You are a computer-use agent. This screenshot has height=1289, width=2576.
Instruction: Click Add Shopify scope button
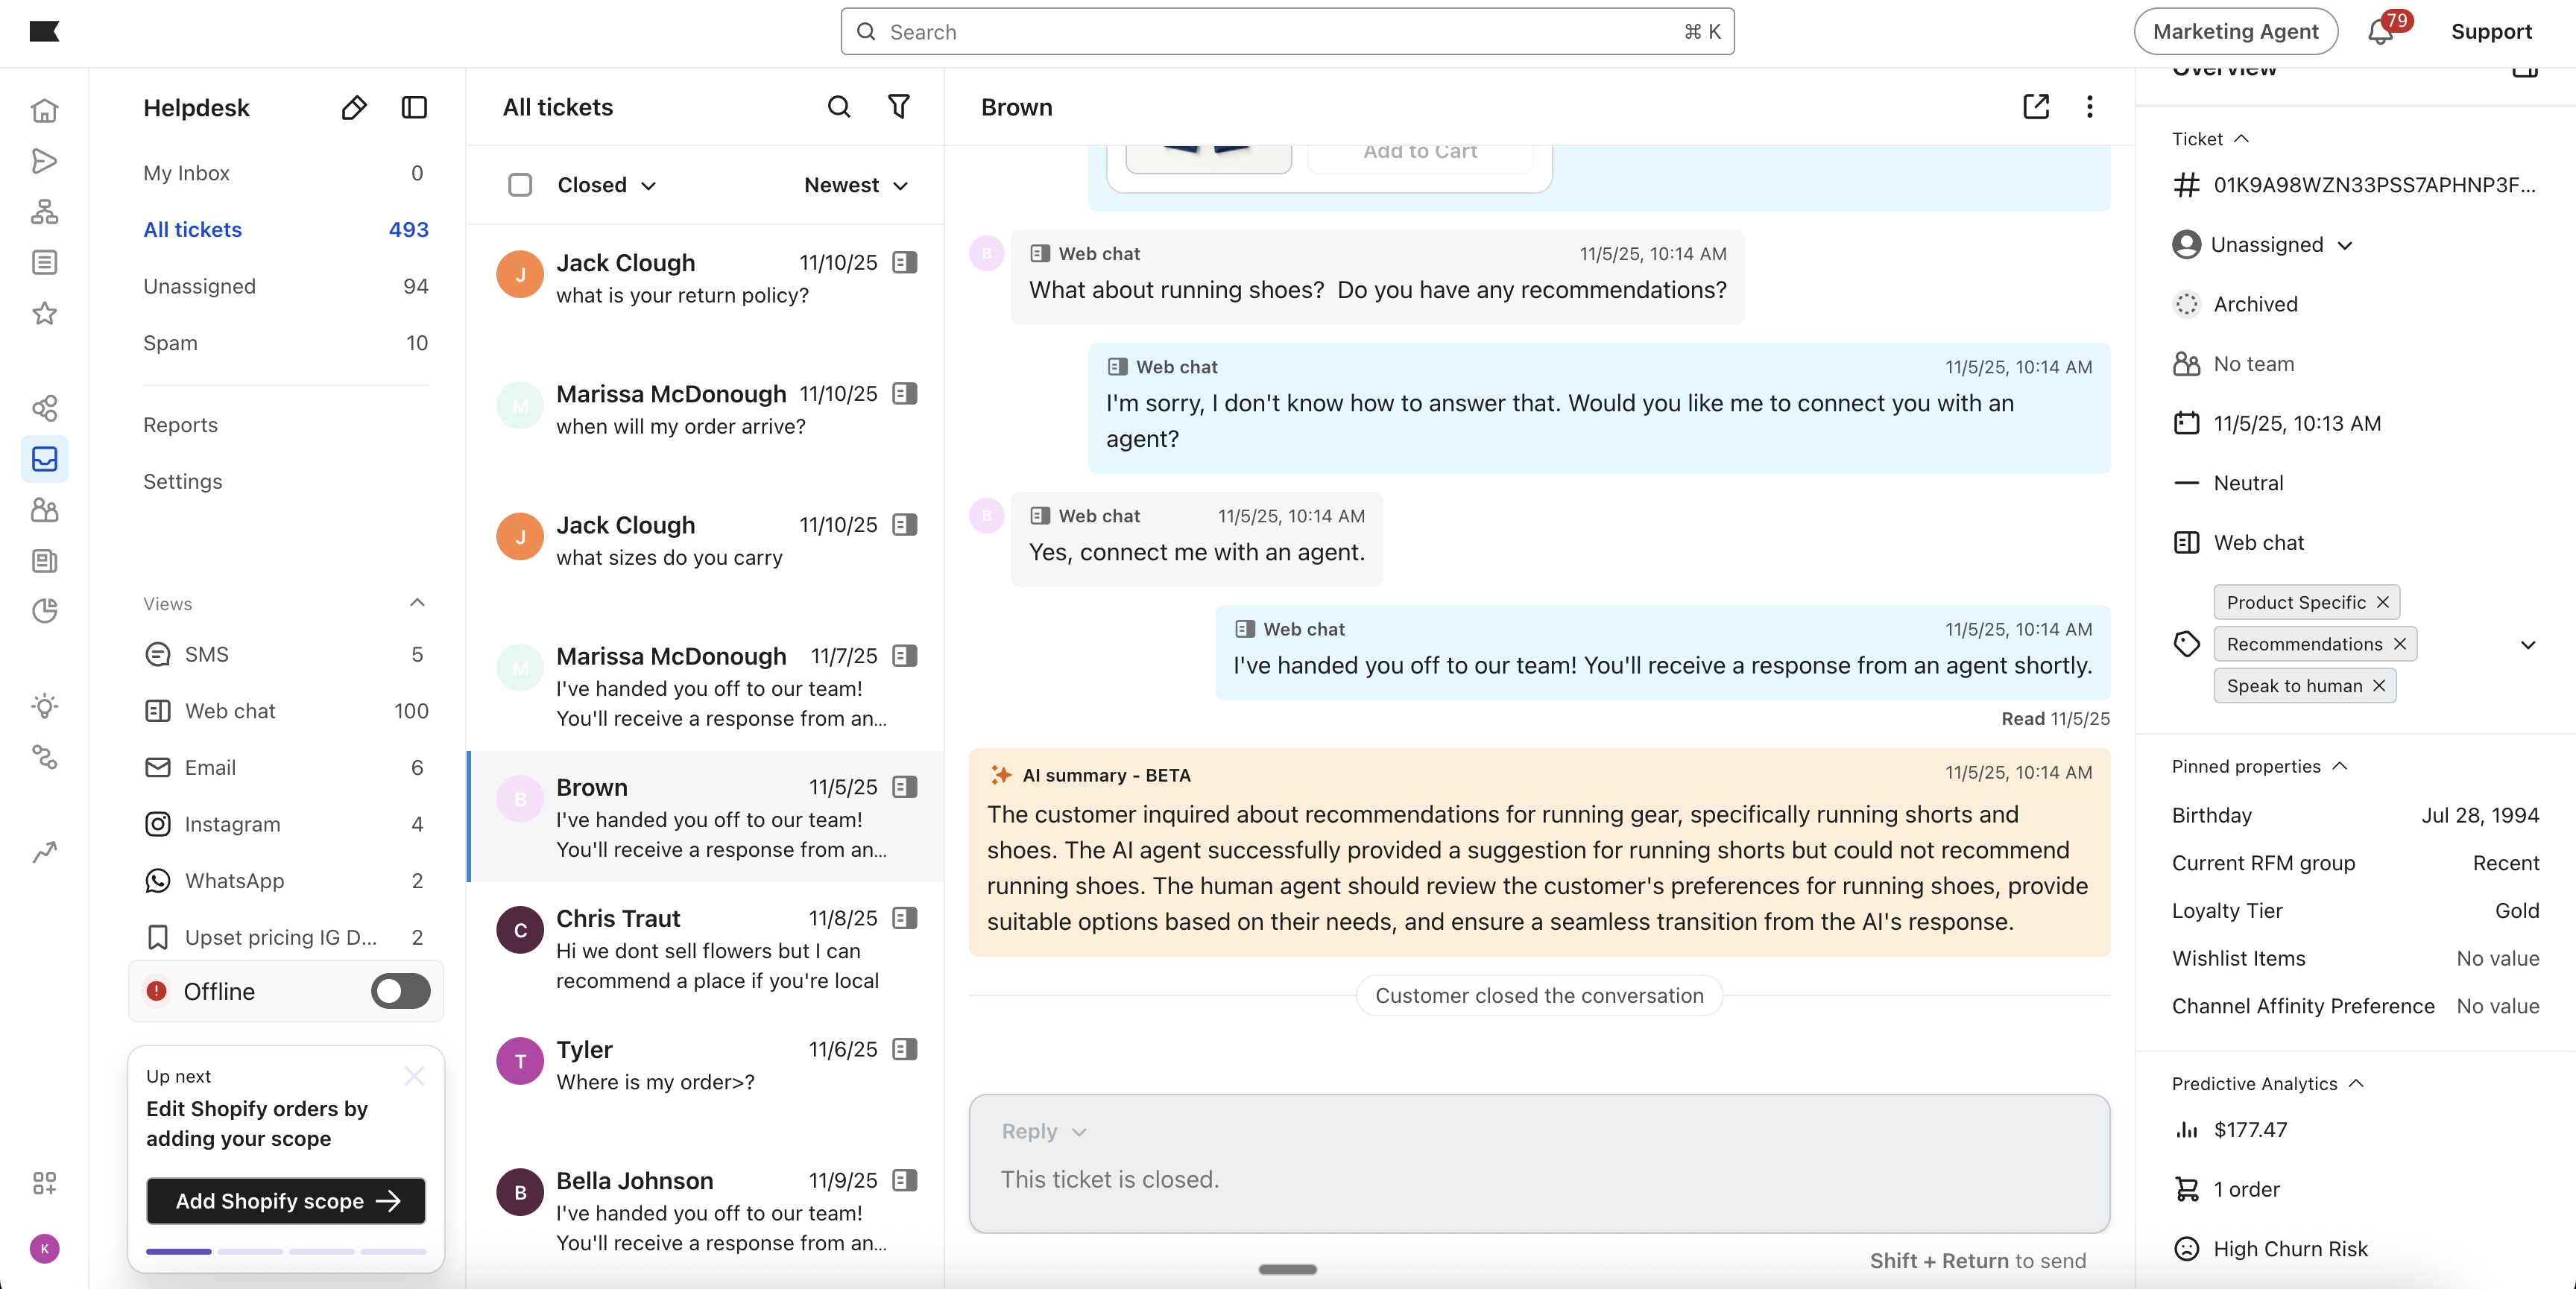point(286,1201)
